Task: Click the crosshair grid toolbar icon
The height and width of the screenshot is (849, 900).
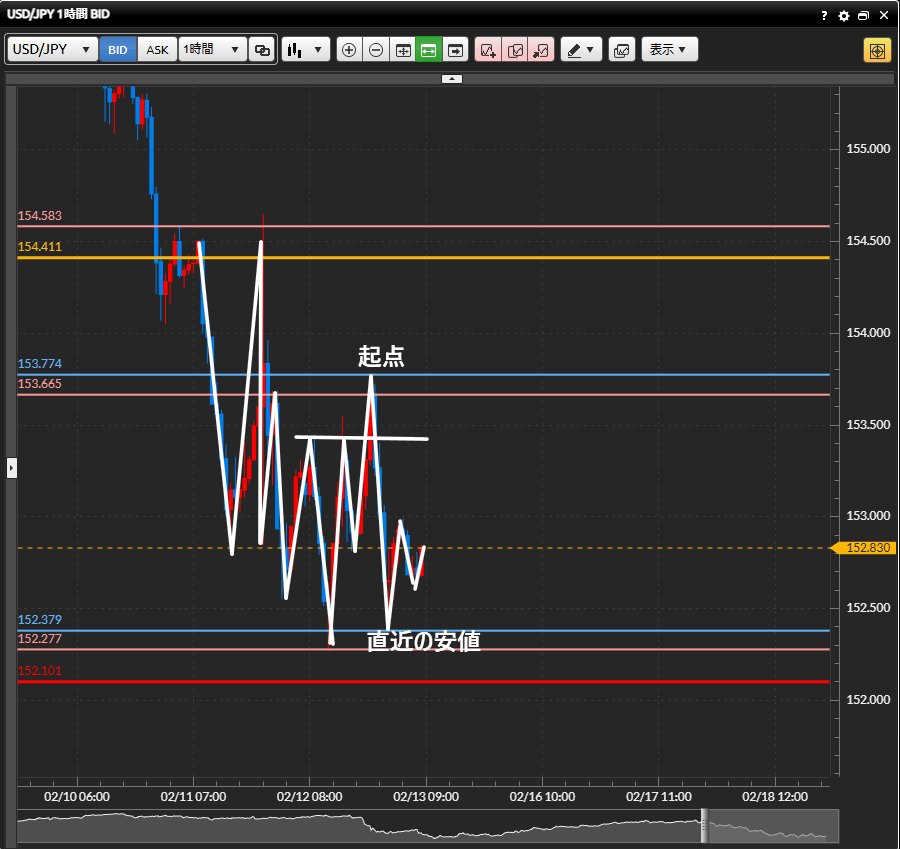Action: click(x=403, y=49)
